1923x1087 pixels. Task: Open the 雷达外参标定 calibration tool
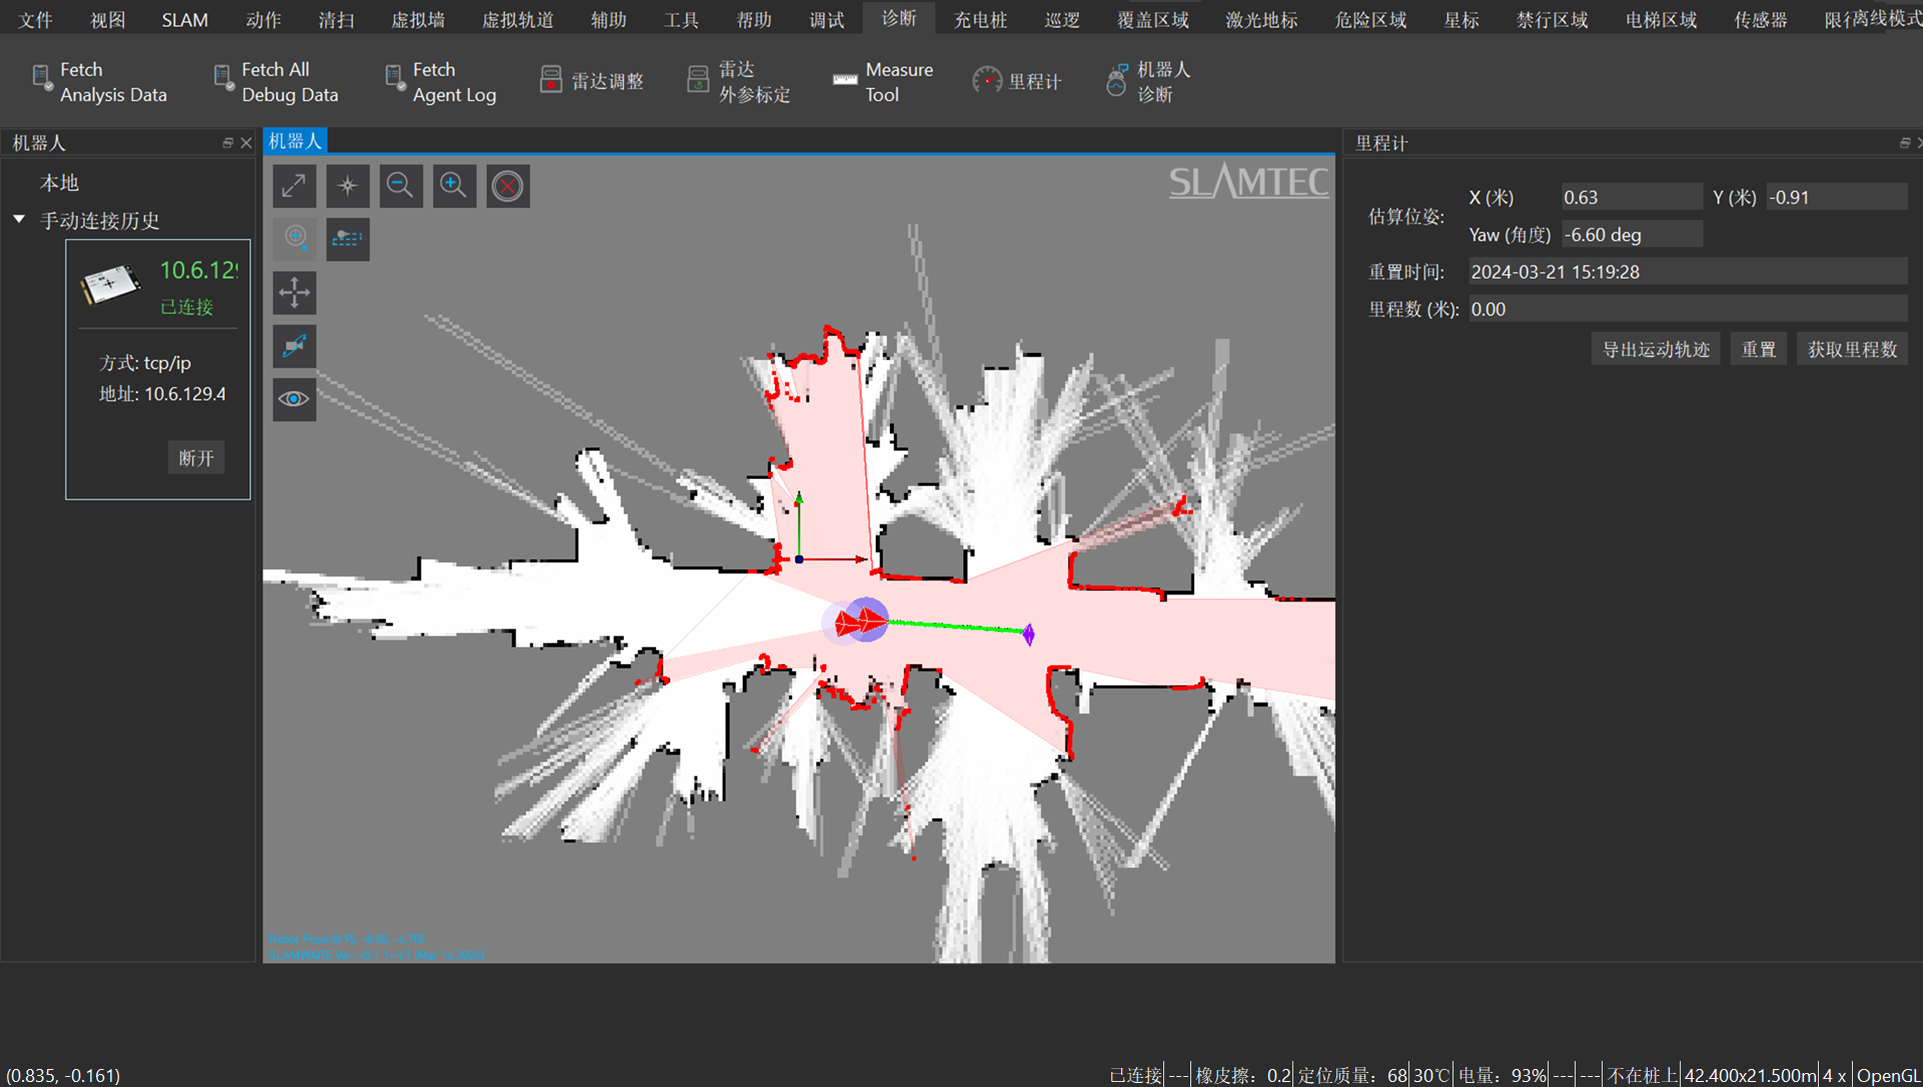click(738, 81)
